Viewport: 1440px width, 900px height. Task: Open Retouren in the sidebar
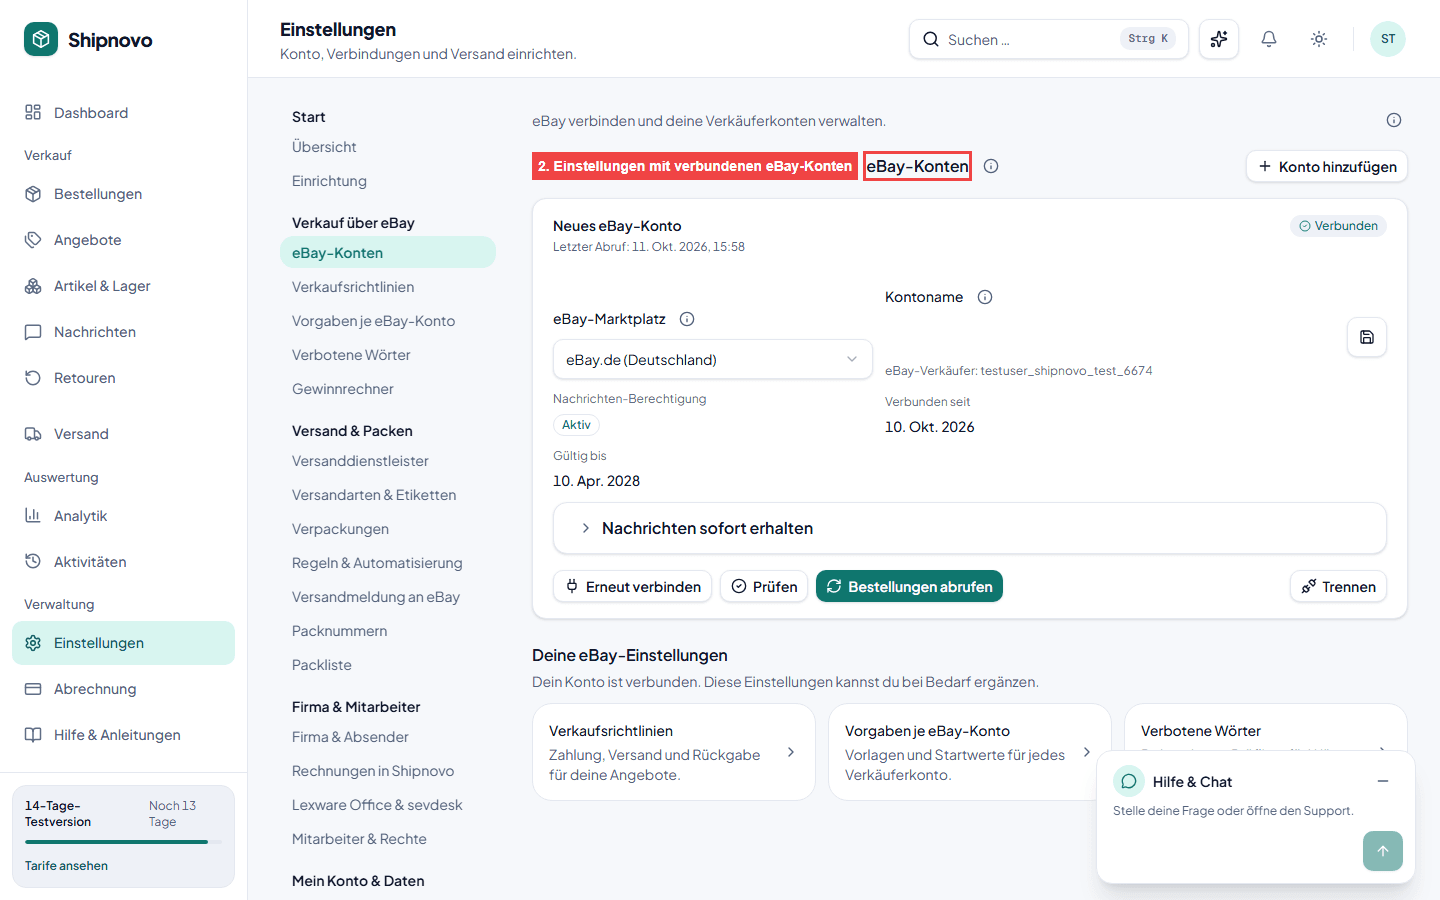(x=123, y=378)
